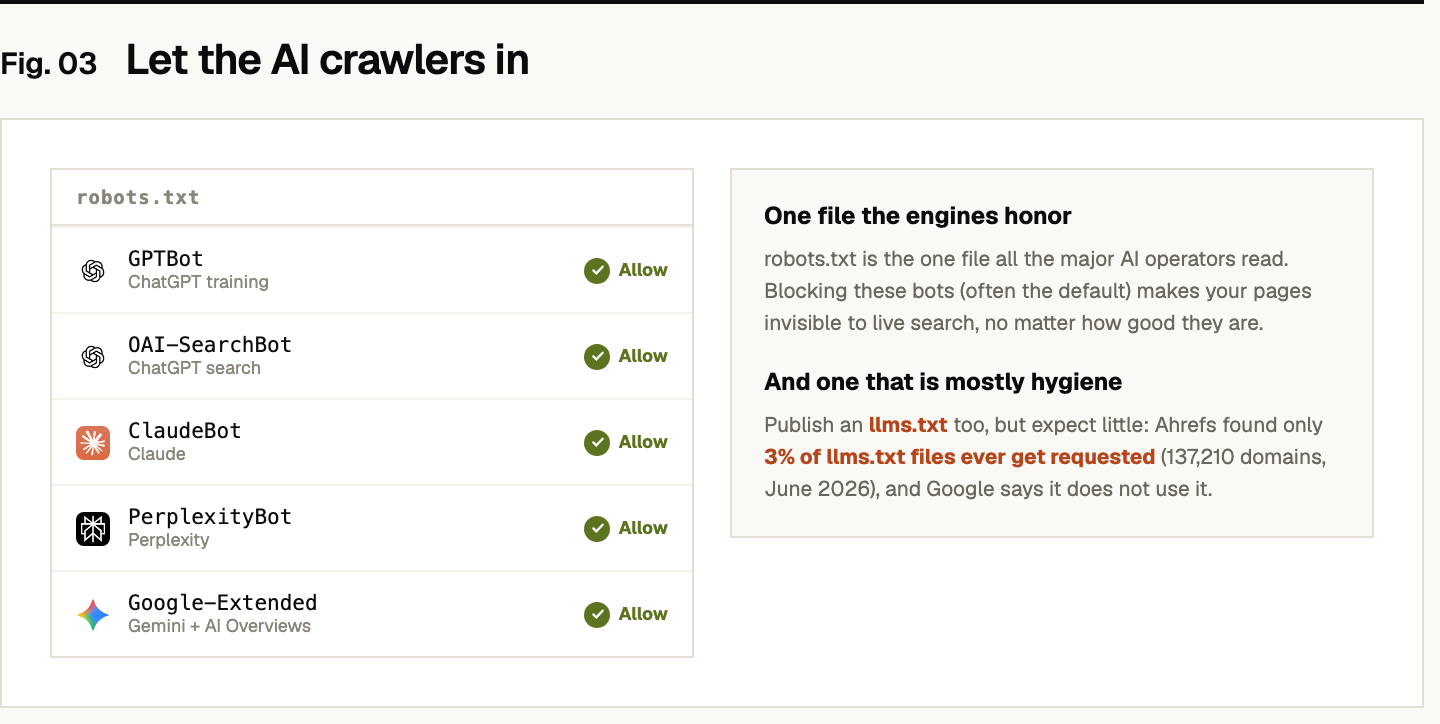Select the Google-Extended crawler name
Viewport: 1440px width, 724px height.
pyautogui.click(x=223, y=603)
